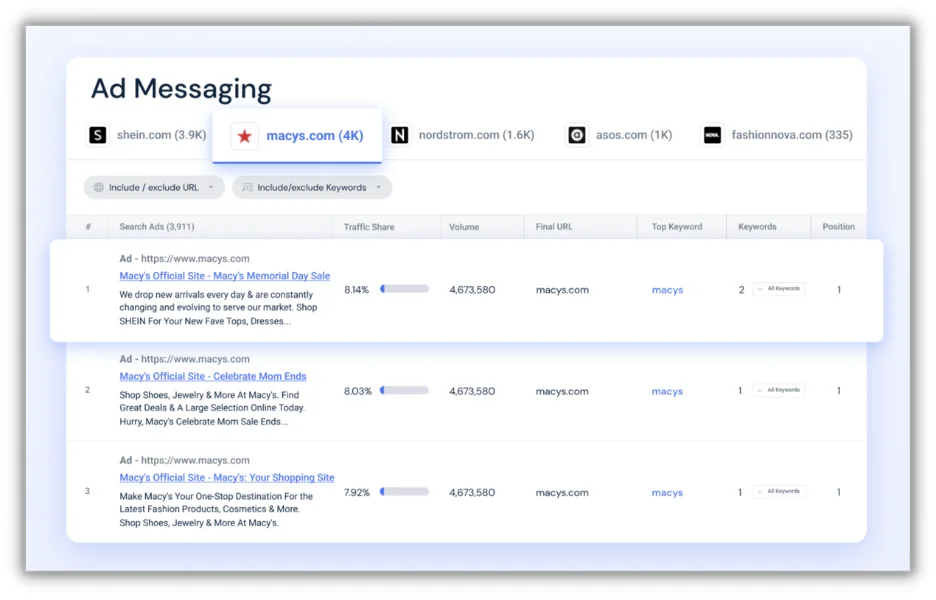Click the 8.03% traffic share bar

[405, 390]
